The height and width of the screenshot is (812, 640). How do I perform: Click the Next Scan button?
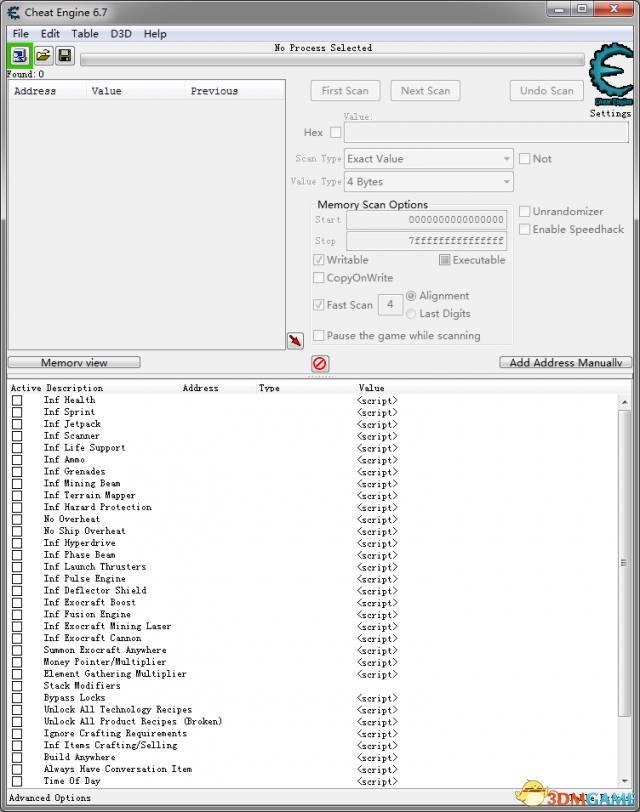(426, 91)
